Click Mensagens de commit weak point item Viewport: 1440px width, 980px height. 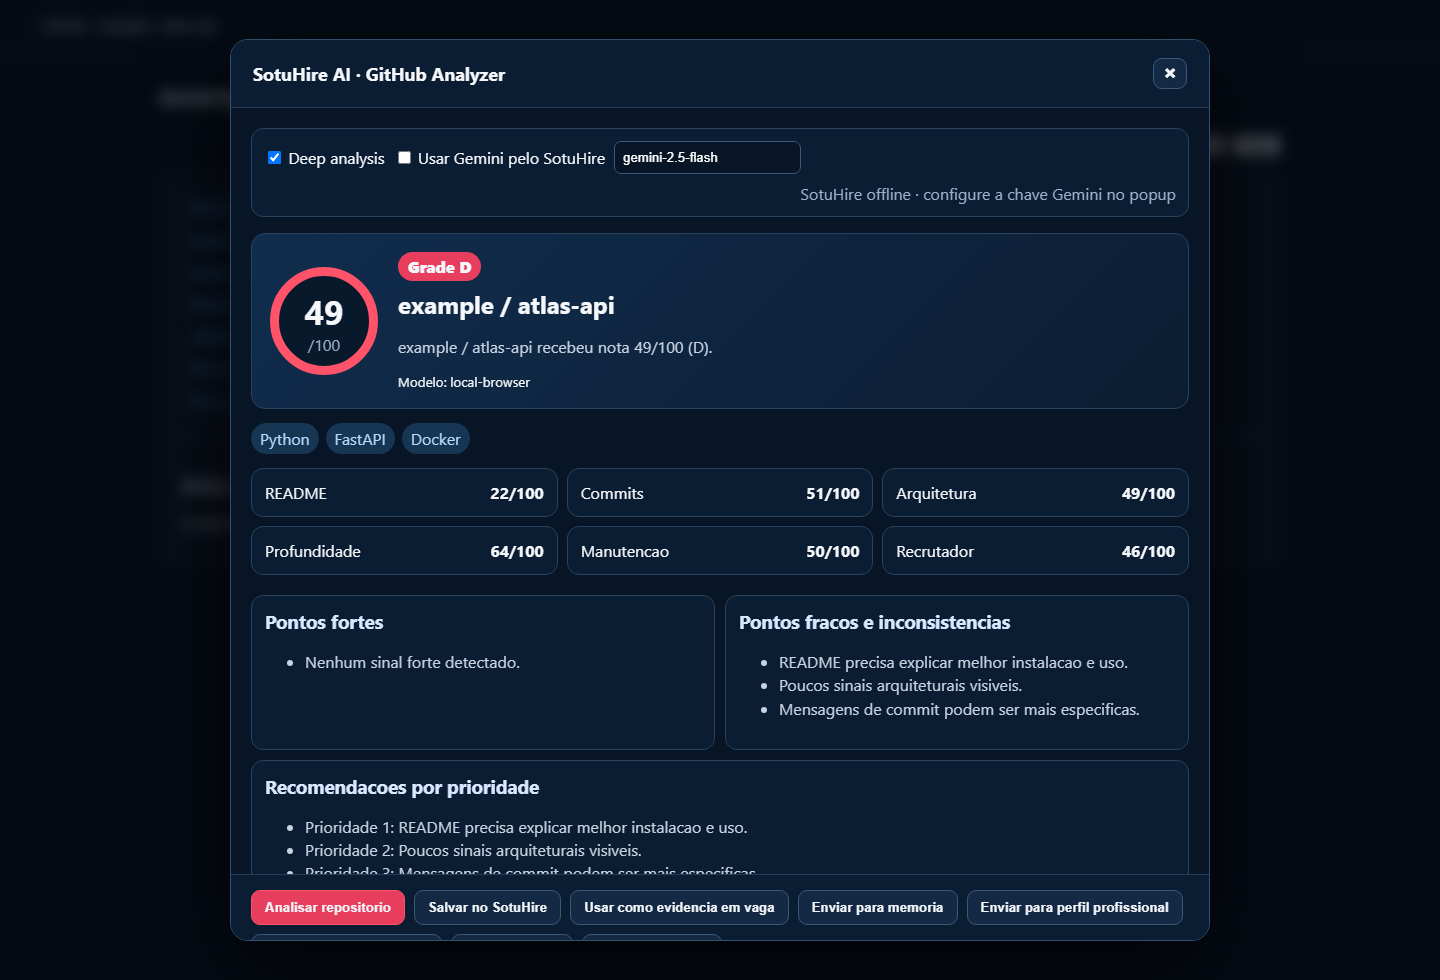click(959, 709)
